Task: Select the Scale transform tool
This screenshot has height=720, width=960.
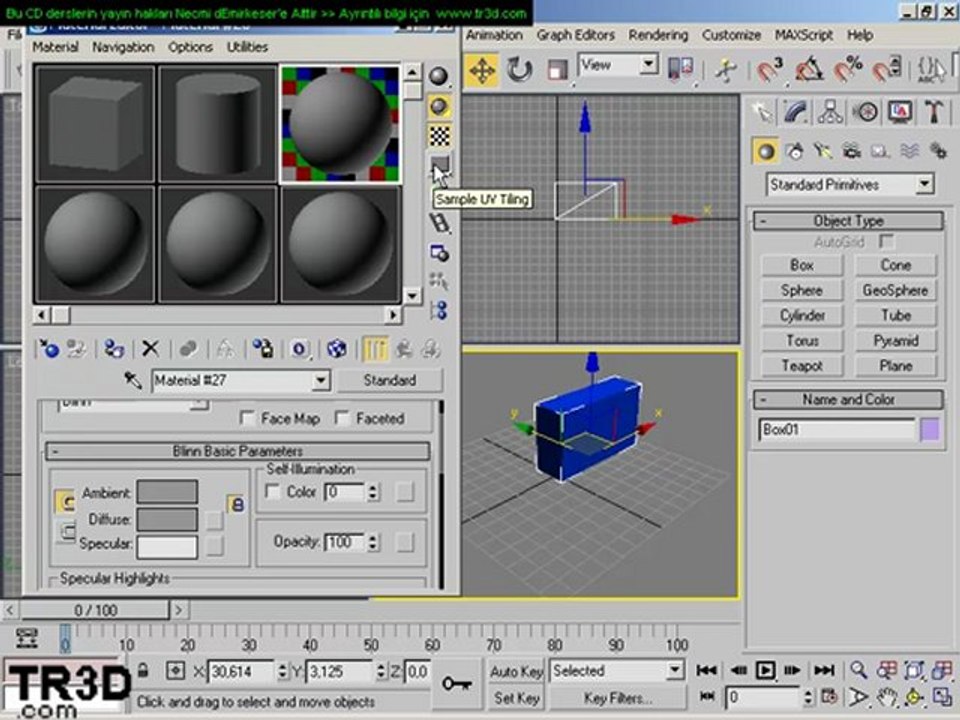Action: [557, 70]
